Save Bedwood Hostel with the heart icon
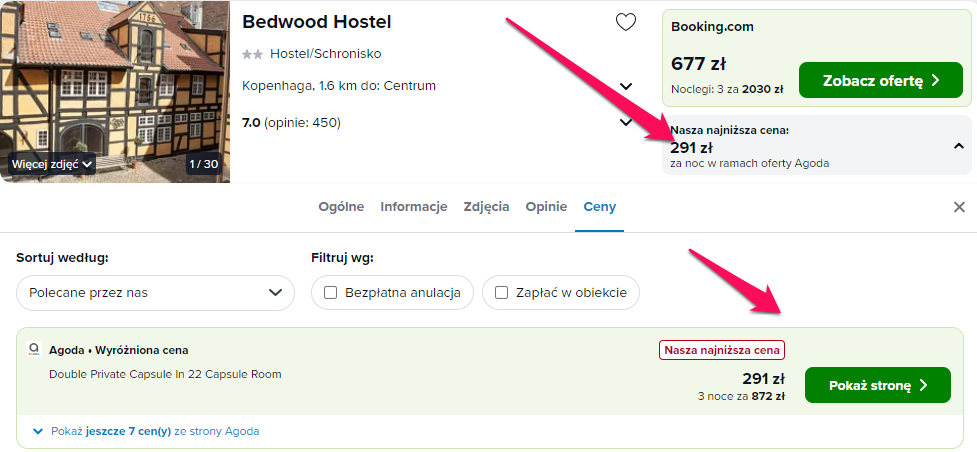Image resolution: width=977 pixels, height=452 pixels. [x=626, y=22]
